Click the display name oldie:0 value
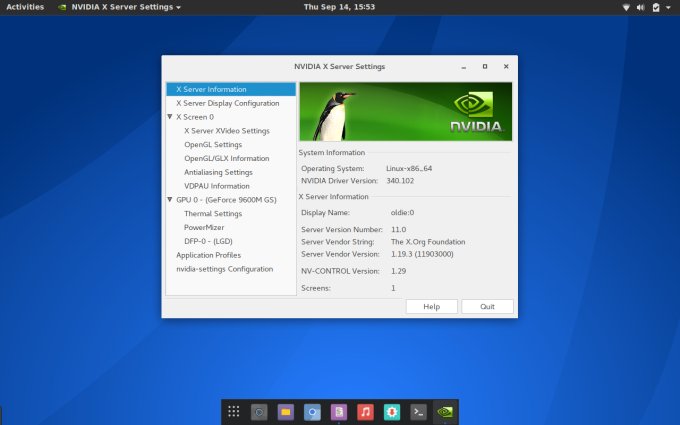Screen dimensions: 680x425 402,212
